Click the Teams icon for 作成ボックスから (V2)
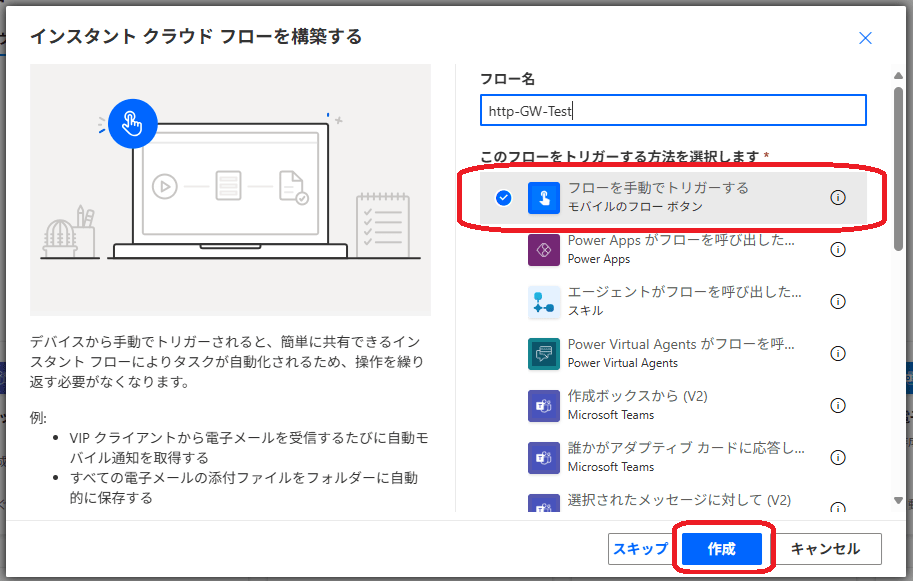The height and width of the screenshot is (581, 913). pyautogui.click(x=543, y=406)
